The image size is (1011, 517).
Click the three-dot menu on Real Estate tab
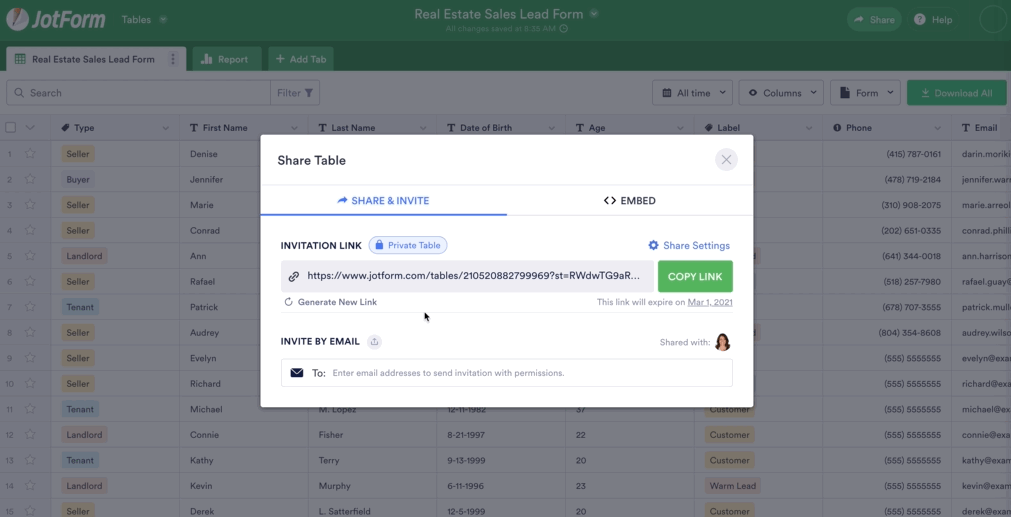[x=173, y=59]
